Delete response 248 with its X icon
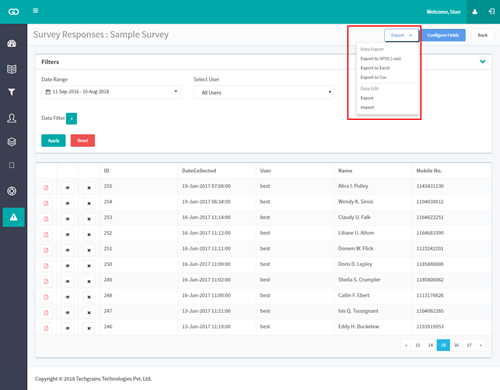The width and height of the screenshot is (500, 390). pyautogui.click(x=89, y=297)
